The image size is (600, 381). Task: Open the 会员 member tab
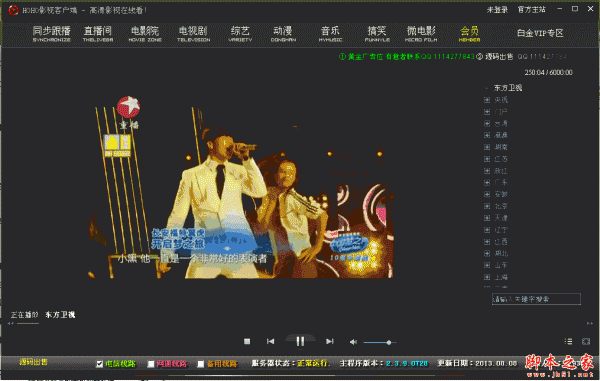(x=470, y=34)
